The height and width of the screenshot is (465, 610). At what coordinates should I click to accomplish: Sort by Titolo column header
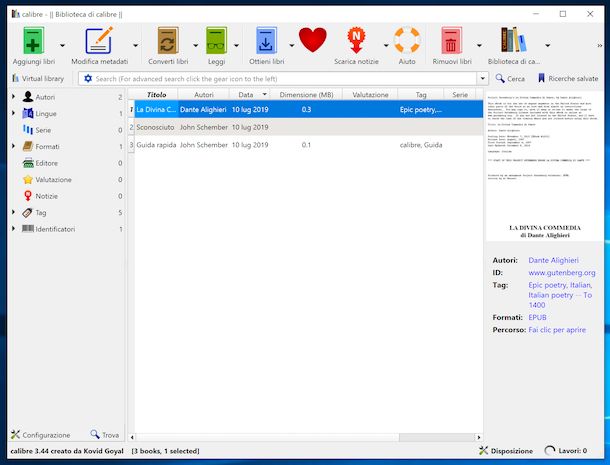(156, 95)
